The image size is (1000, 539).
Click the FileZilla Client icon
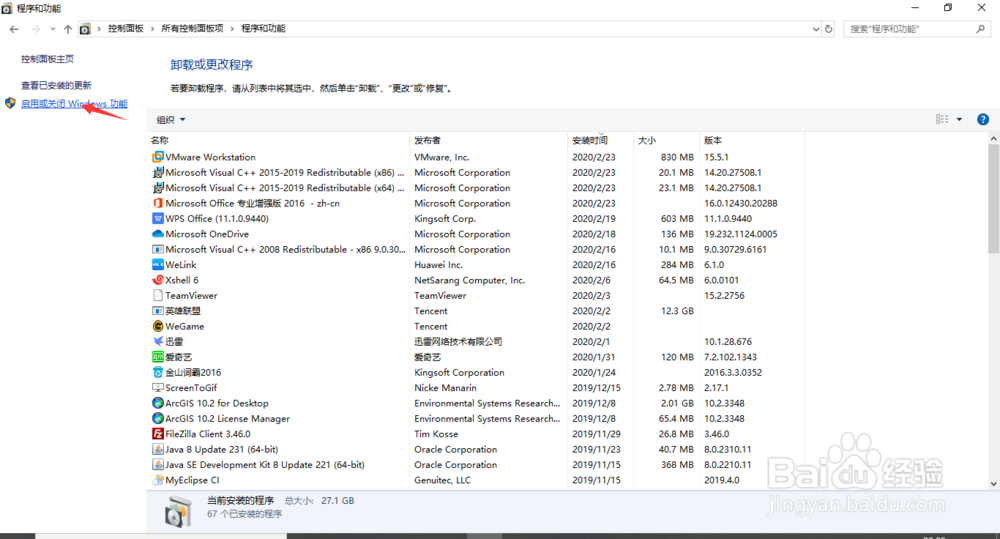pyautogui.click(x=158, y=434)
